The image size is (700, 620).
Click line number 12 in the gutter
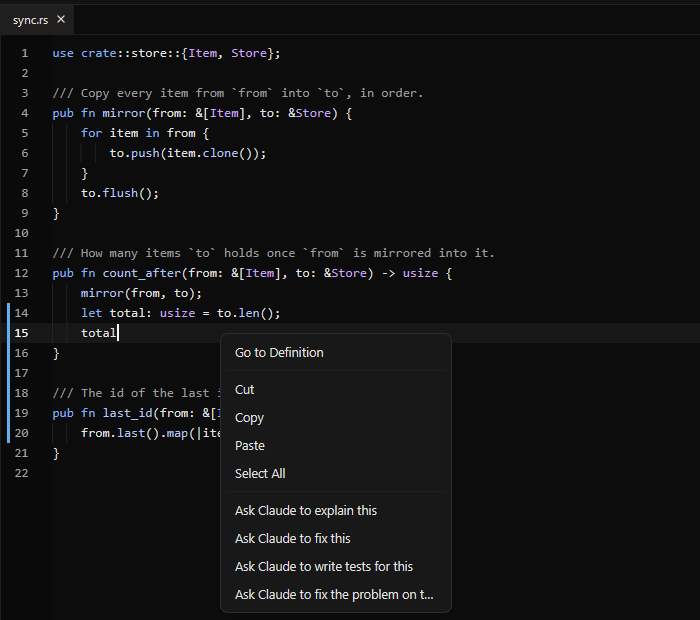[x=21, y=273]
